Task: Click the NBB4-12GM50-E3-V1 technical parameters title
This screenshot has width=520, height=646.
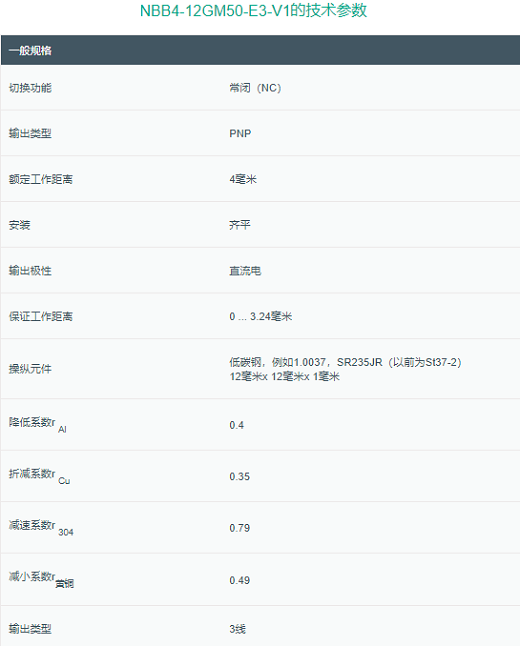Action: [x=253, y=10]
